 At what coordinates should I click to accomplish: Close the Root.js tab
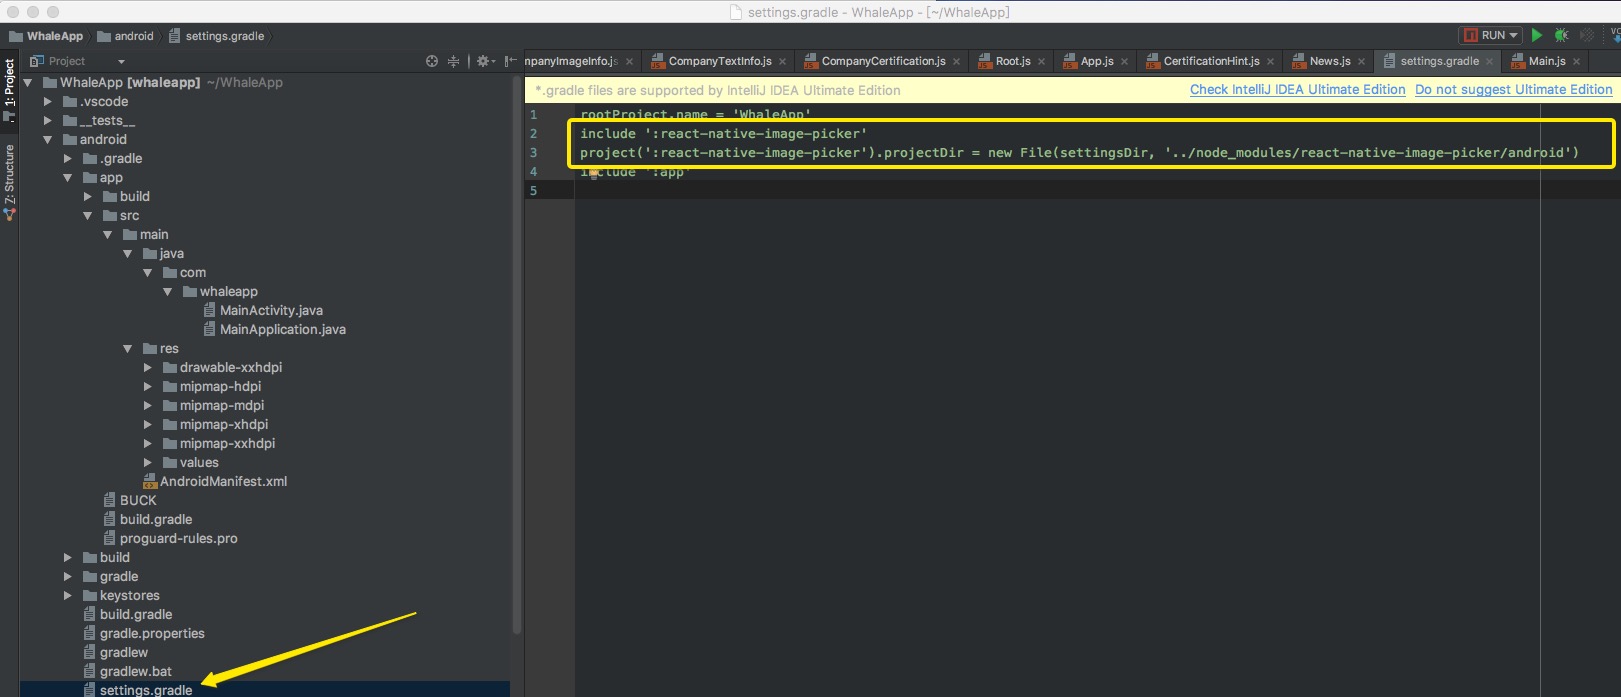(x=1041, y=62)
